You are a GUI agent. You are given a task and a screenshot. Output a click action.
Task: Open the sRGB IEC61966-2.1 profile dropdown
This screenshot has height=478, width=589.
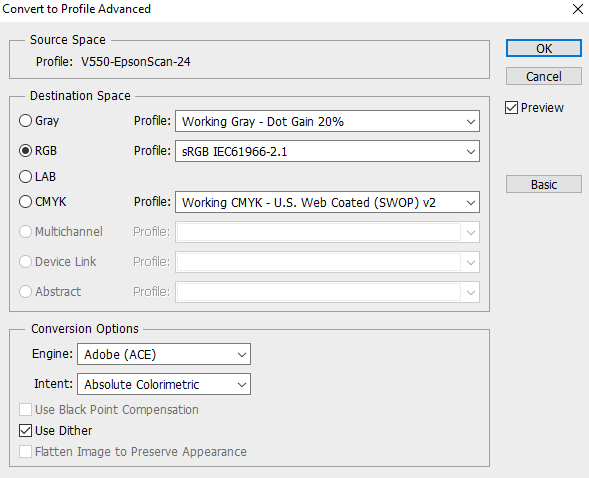327,151
